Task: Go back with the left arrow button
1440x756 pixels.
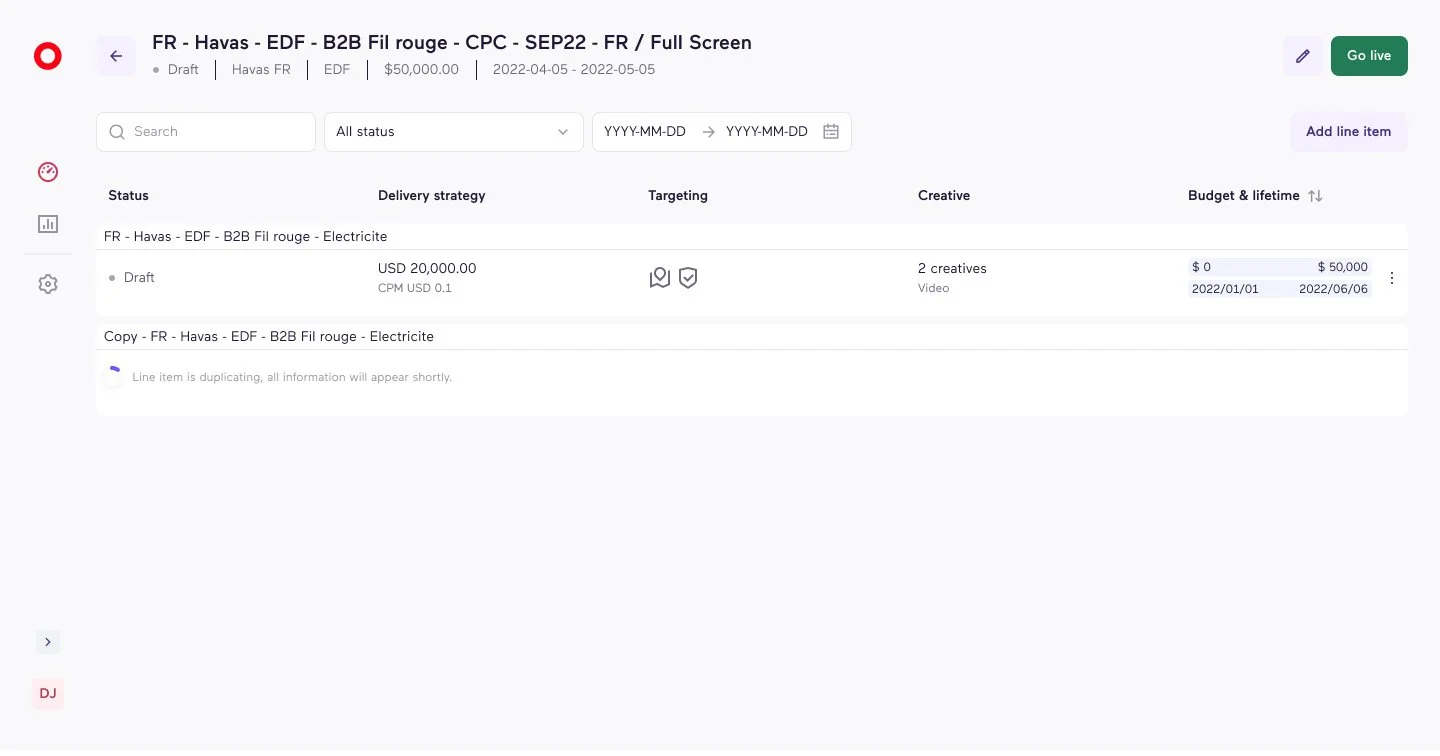Action: pyautogui.click(x=116, y=56)
